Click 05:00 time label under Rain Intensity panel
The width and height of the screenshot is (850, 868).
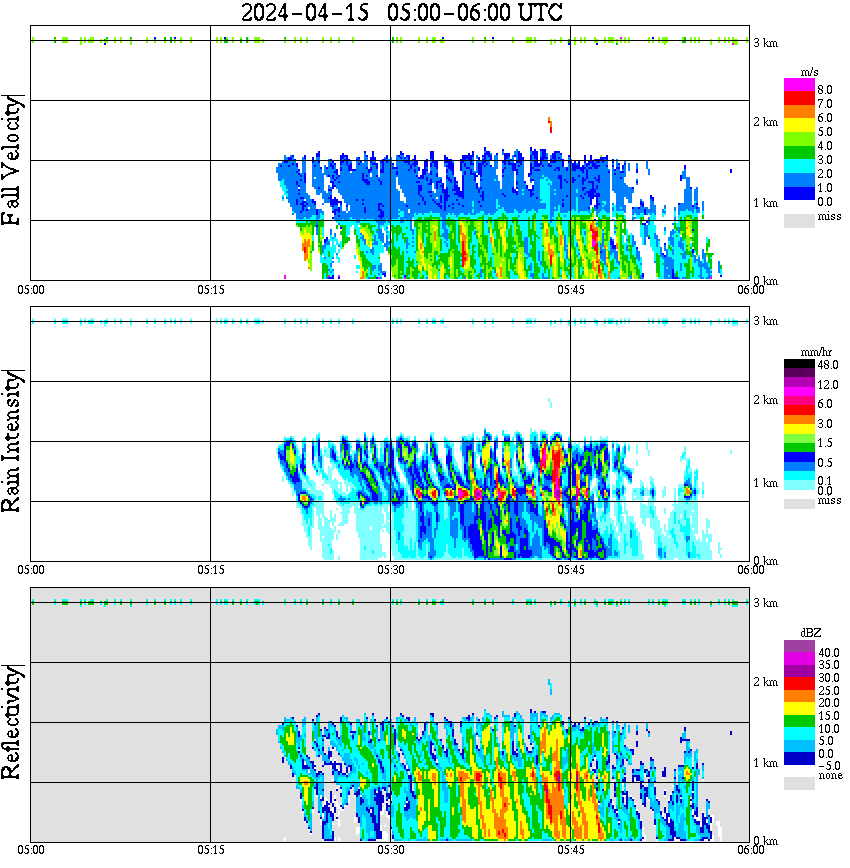[x=31, y=570]
